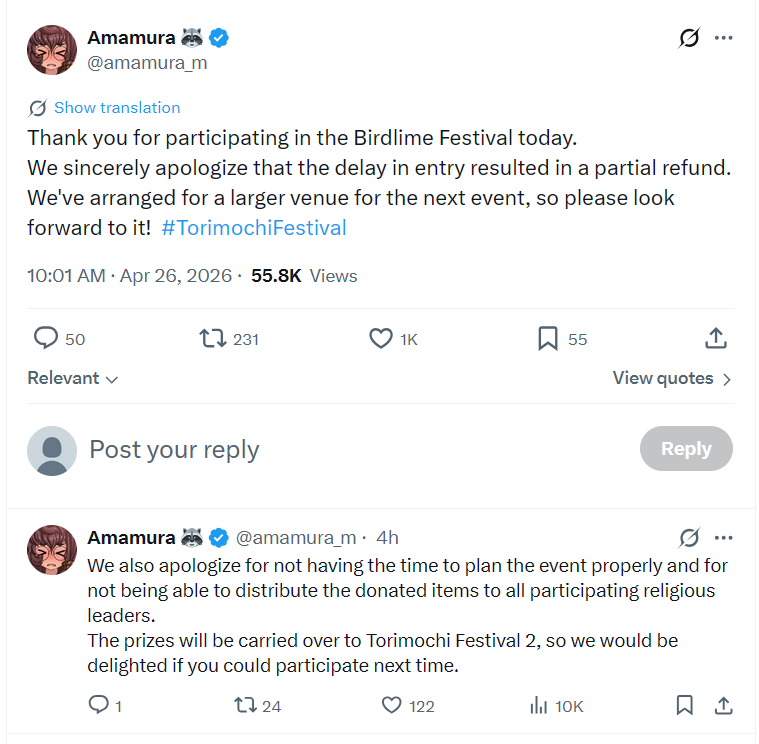The height and width of the screenshot is (744, 759).
Task: Open View quotes chevron link
Action: click(672, 378)
